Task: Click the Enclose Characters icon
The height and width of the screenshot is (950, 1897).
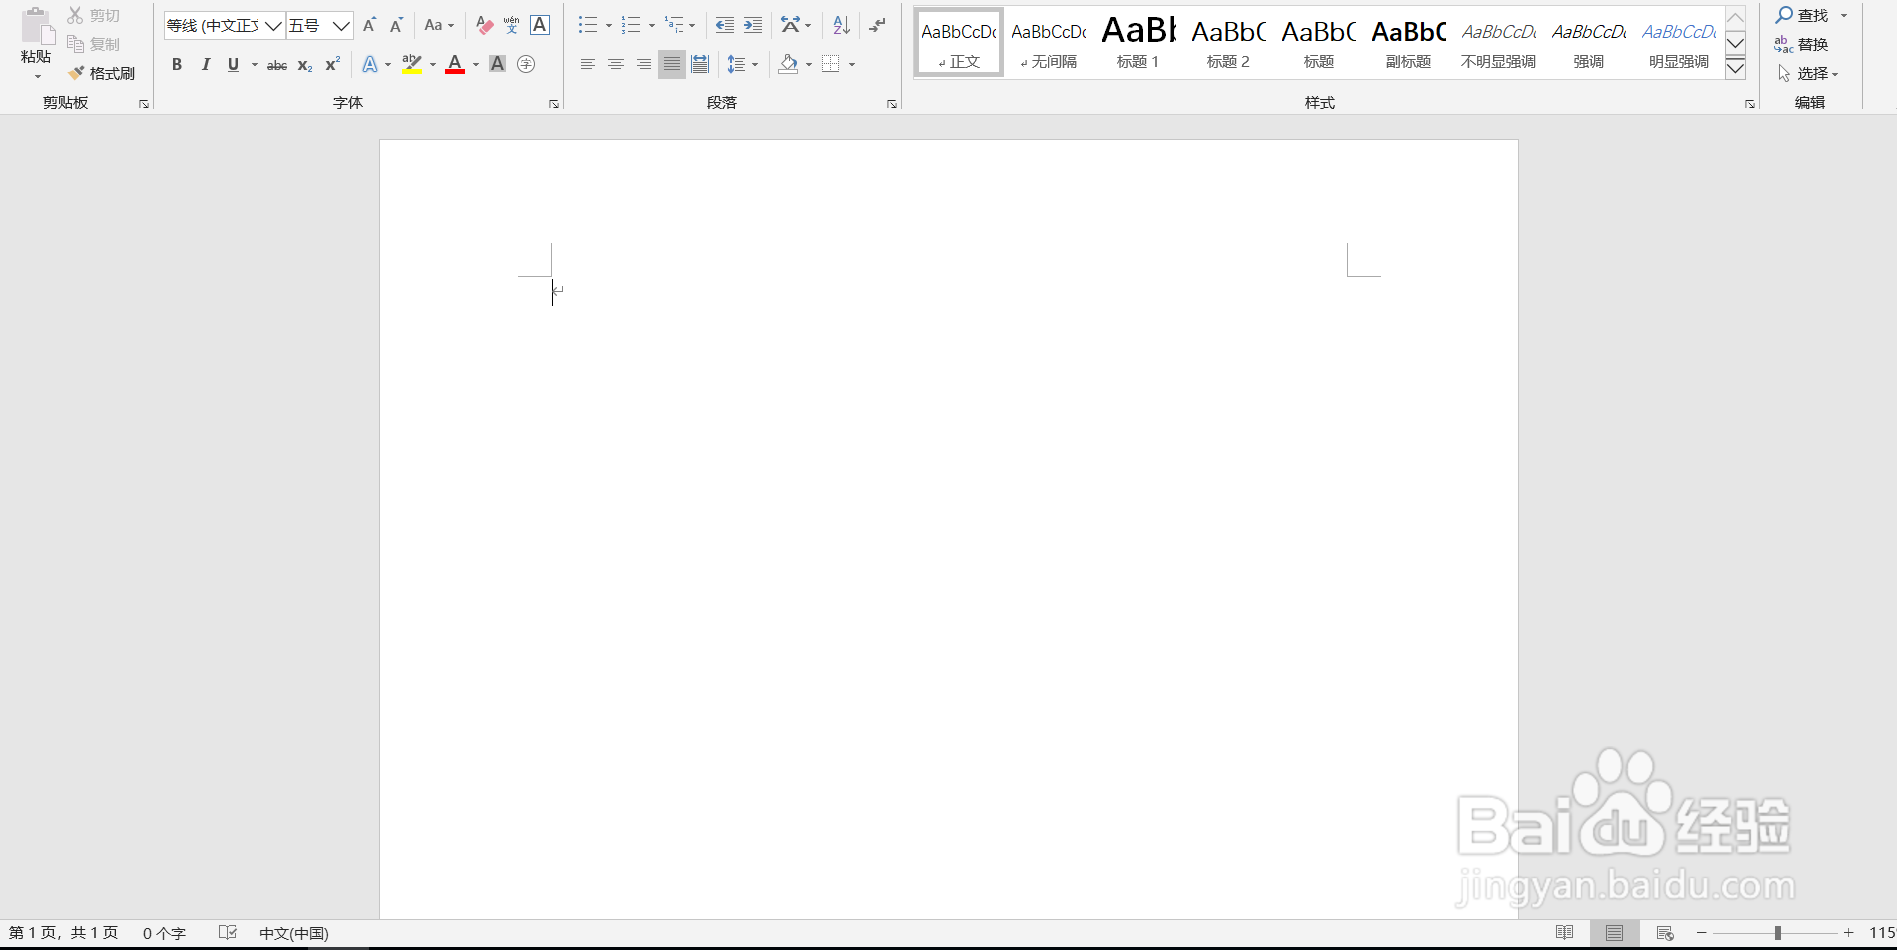Action: (x=526, y=65)
